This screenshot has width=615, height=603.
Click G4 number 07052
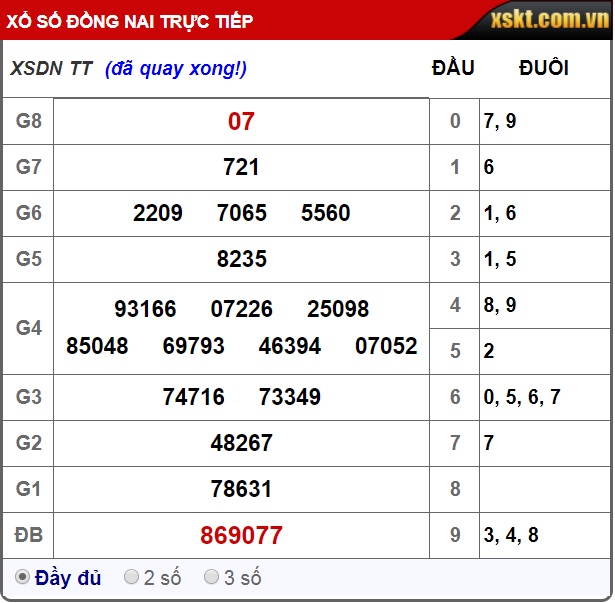click(x=386, y=346)
